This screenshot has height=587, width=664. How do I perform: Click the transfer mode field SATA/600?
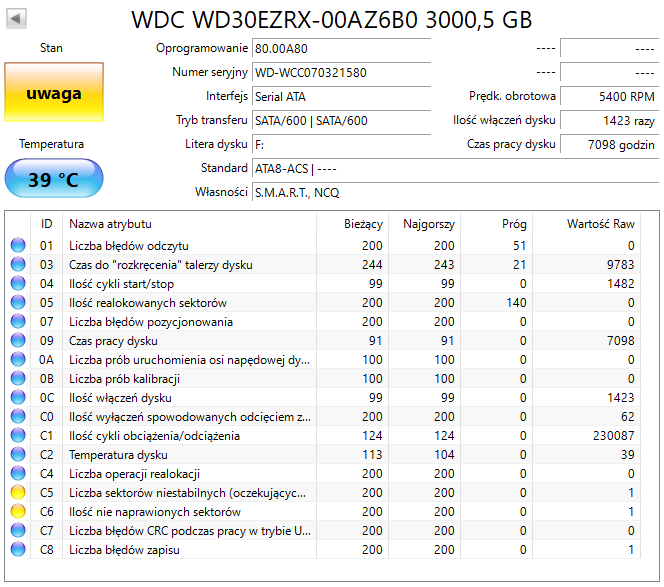click(341, 121)
